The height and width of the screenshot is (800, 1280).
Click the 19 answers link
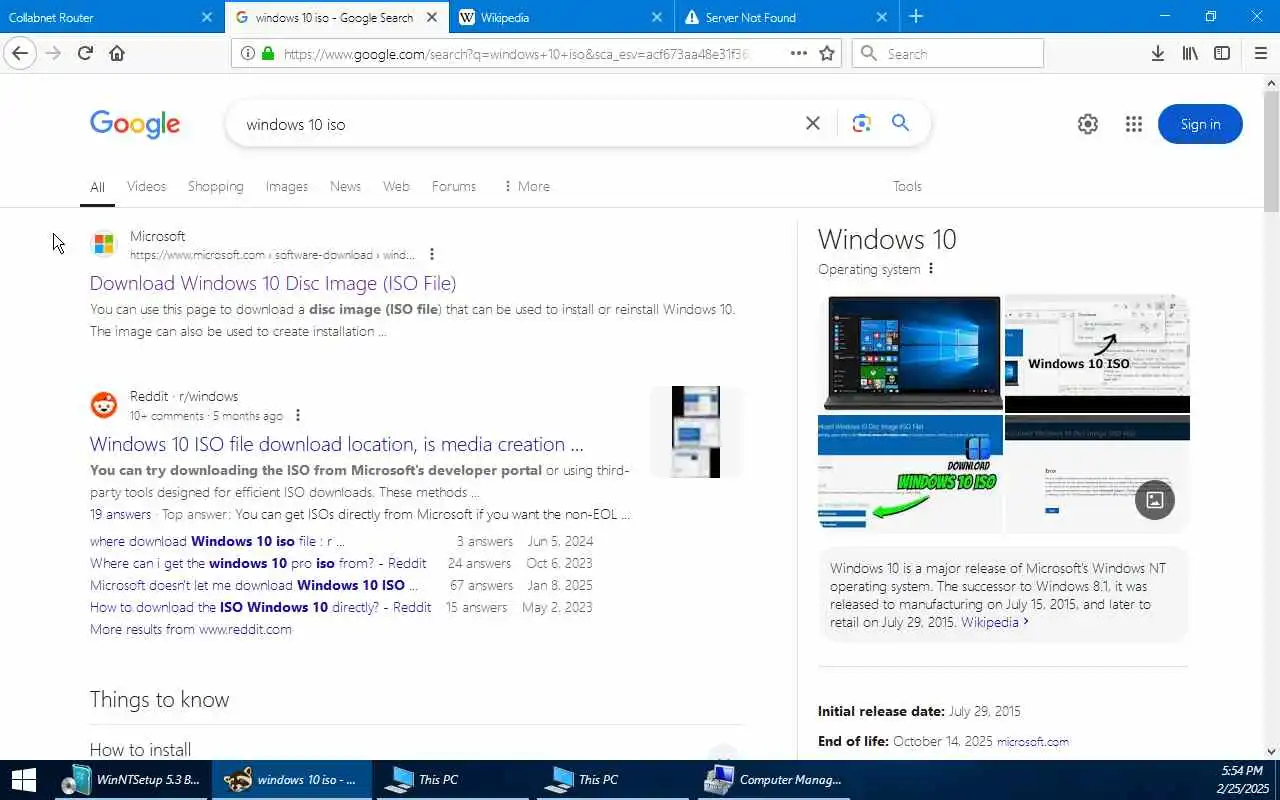tap(120, 514)
